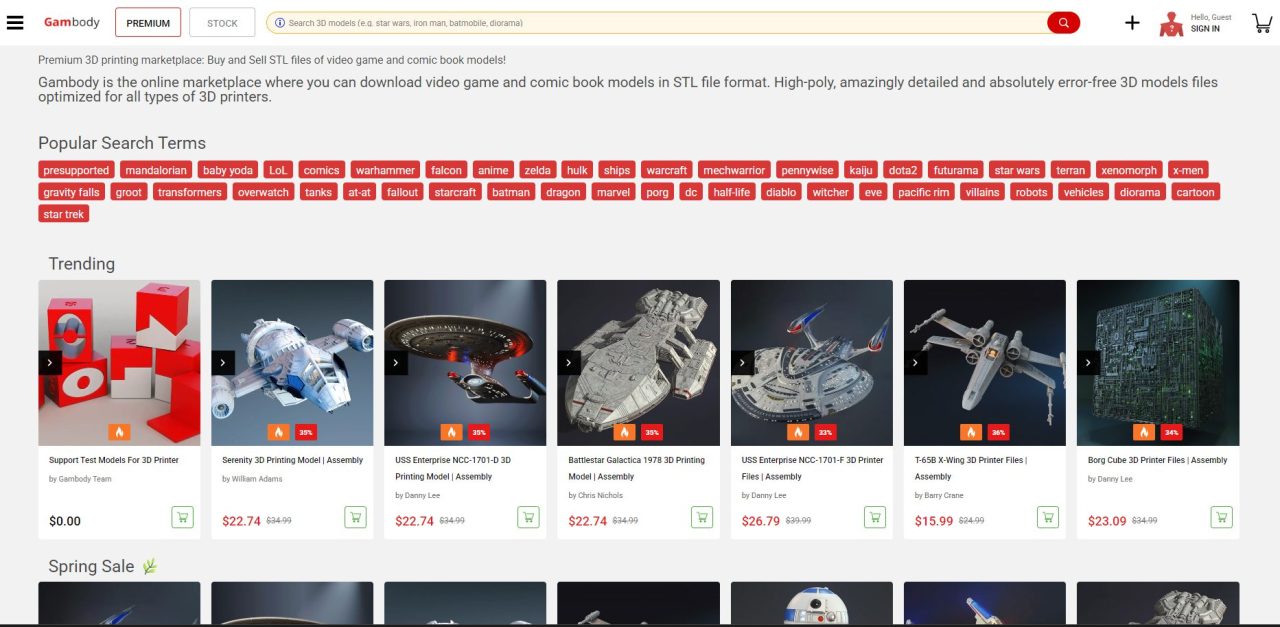The height and width of the screenshot is (627, 1280).
Task: Open the hamburger menu icon
Action: [x=15, y=22]
